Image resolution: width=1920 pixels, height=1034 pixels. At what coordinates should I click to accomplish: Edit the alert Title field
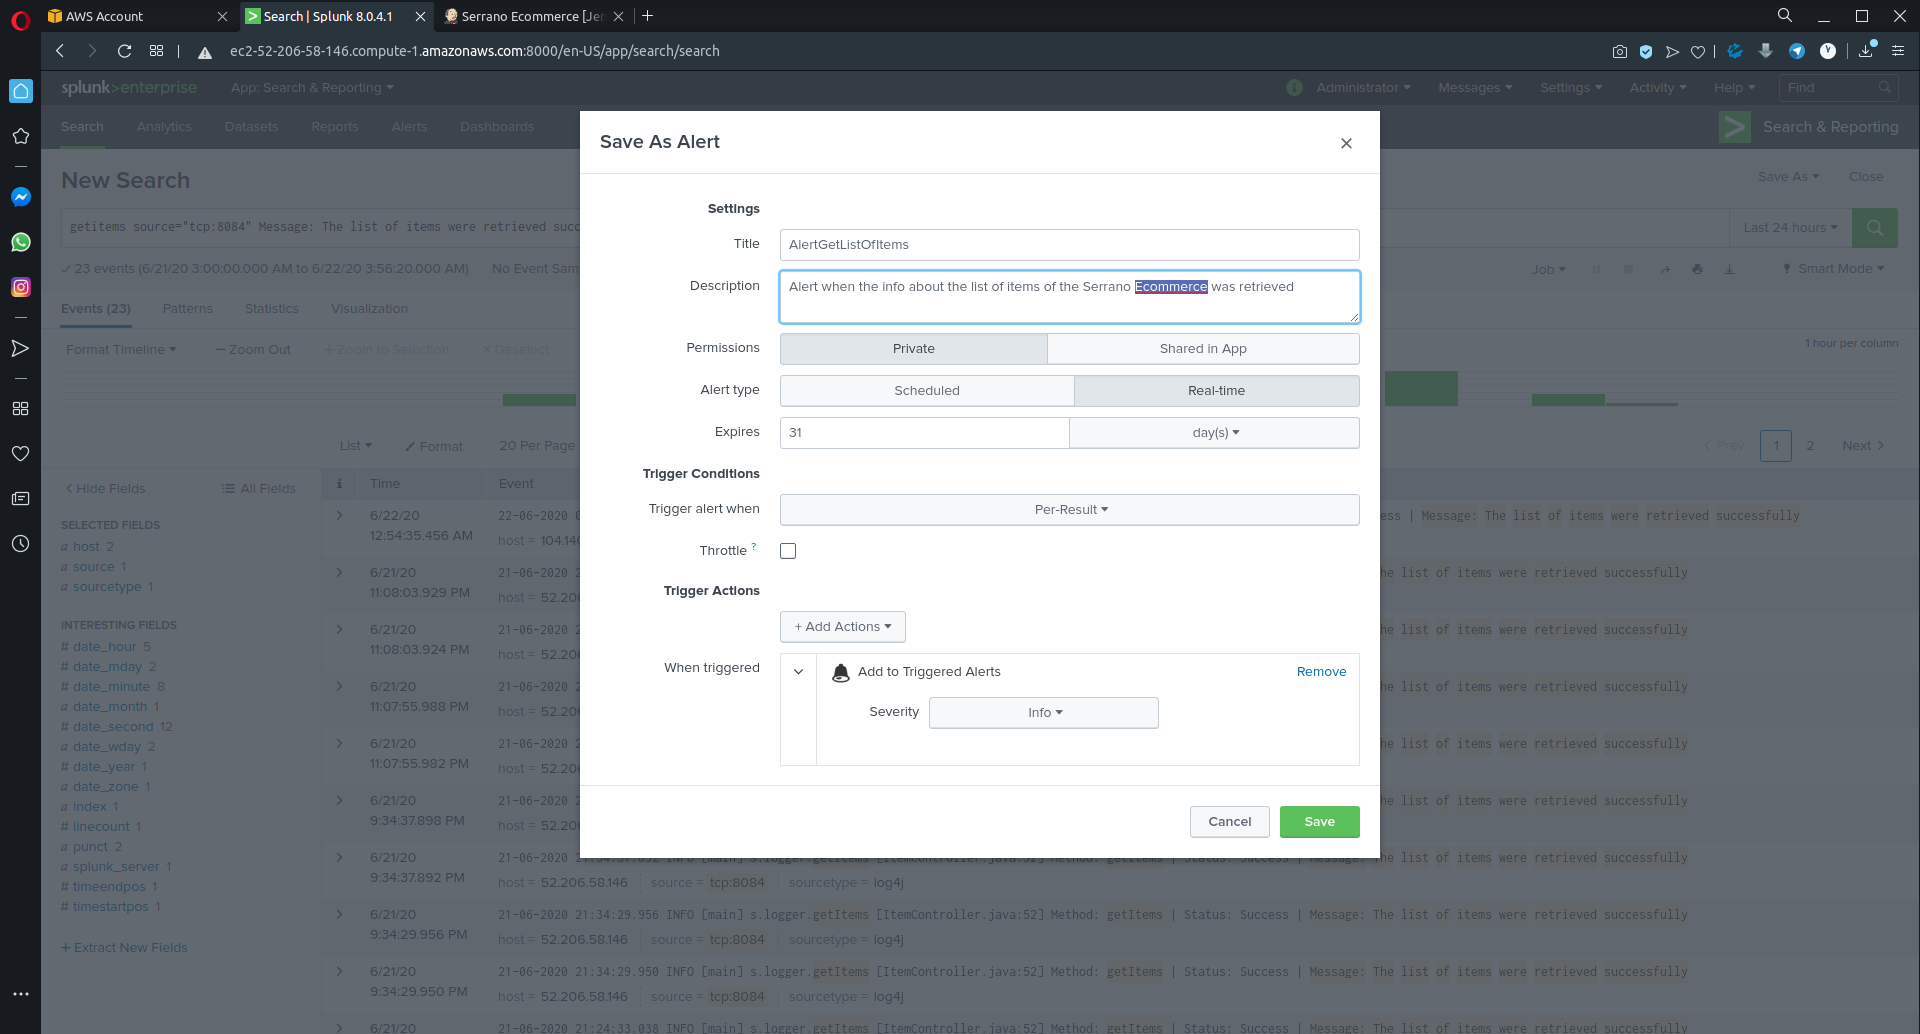(x=1070, y=245)
